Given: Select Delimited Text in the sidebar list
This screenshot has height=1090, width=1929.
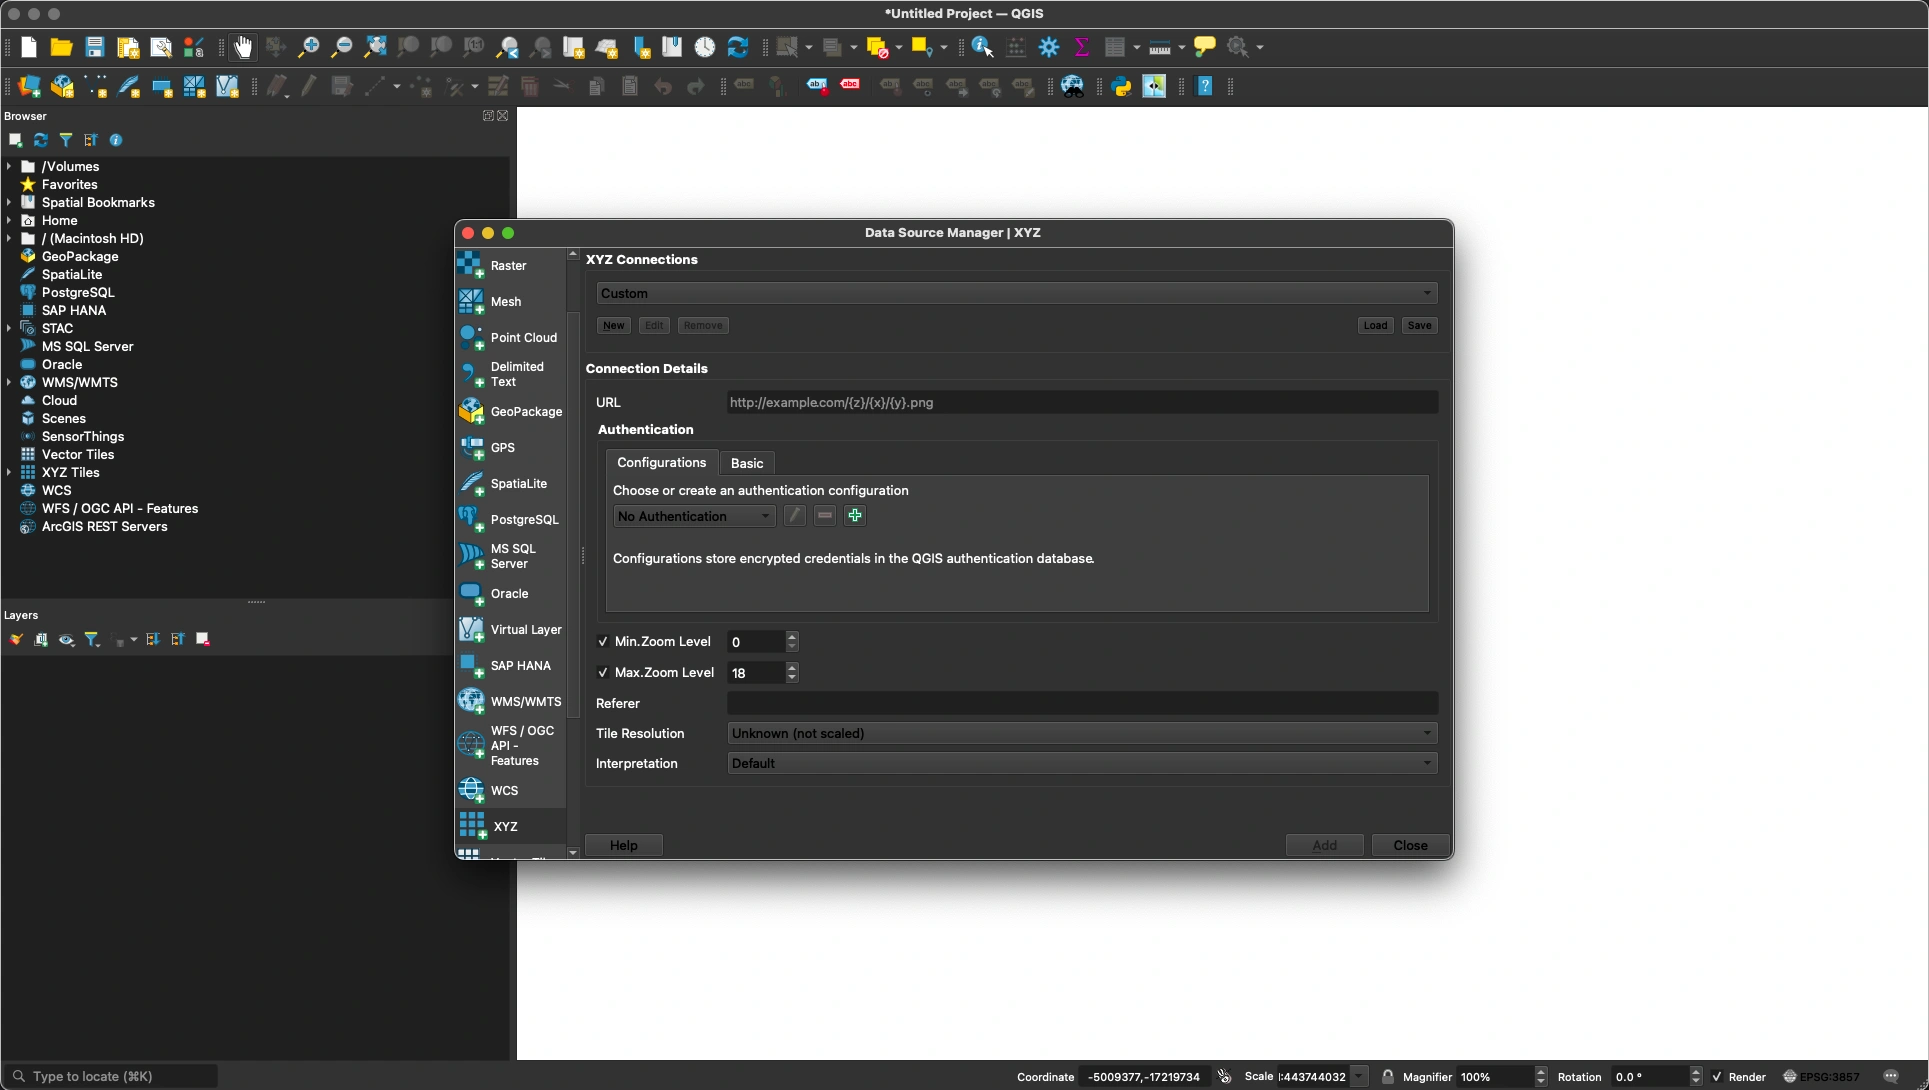Looking at the screenshot, I should [x=510, y=374].
